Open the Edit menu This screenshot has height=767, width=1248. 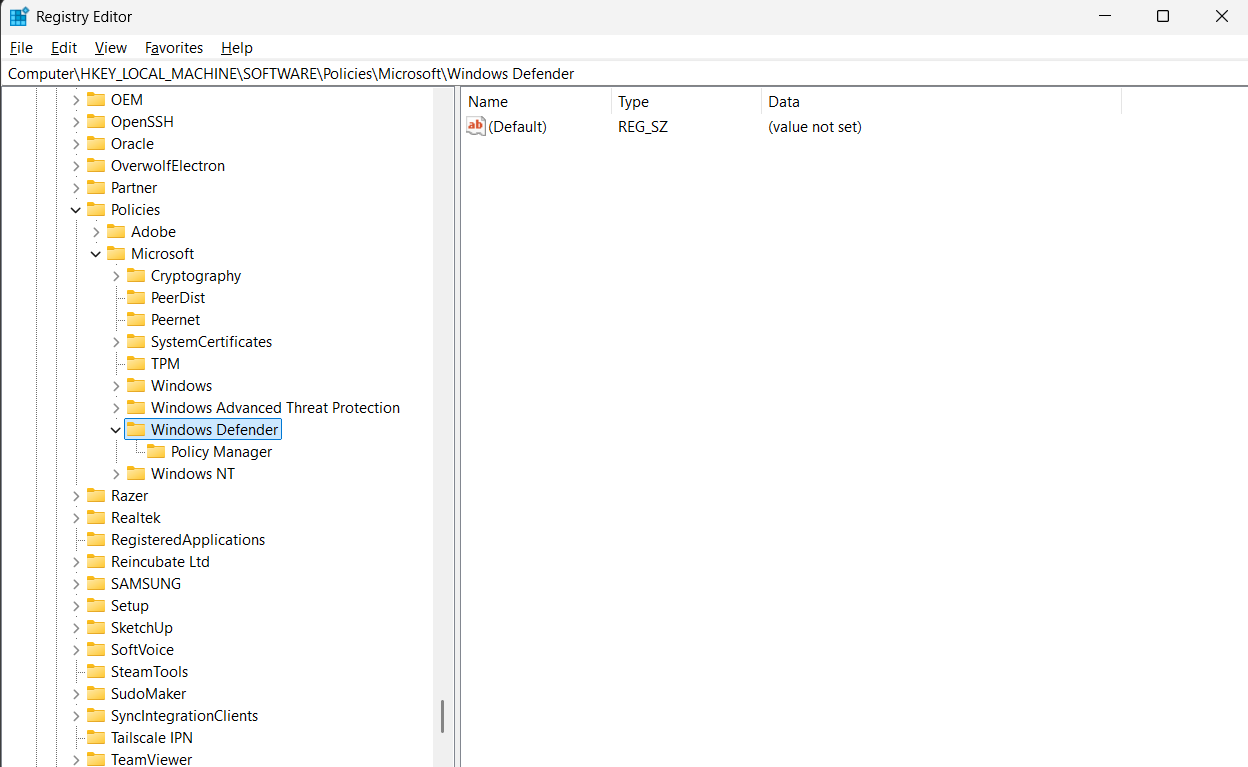tap(64, 48)
